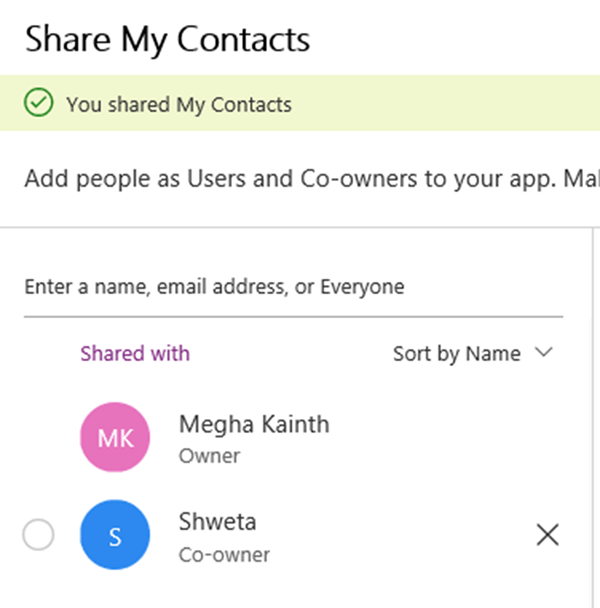This screenshot has width=600, height=608.
Task: Click the You shared My Contacts message
Action: click(179, 104)
